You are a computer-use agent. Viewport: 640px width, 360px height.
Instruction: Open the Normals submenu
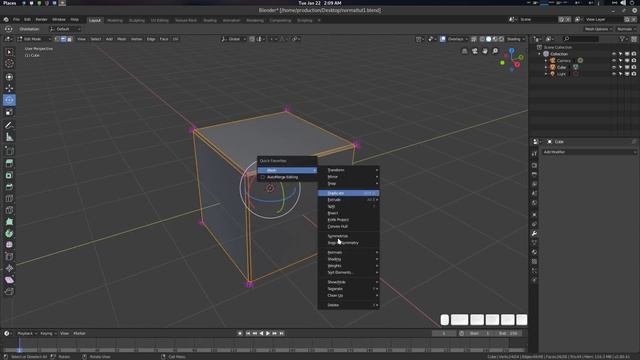tap(349, 252)
